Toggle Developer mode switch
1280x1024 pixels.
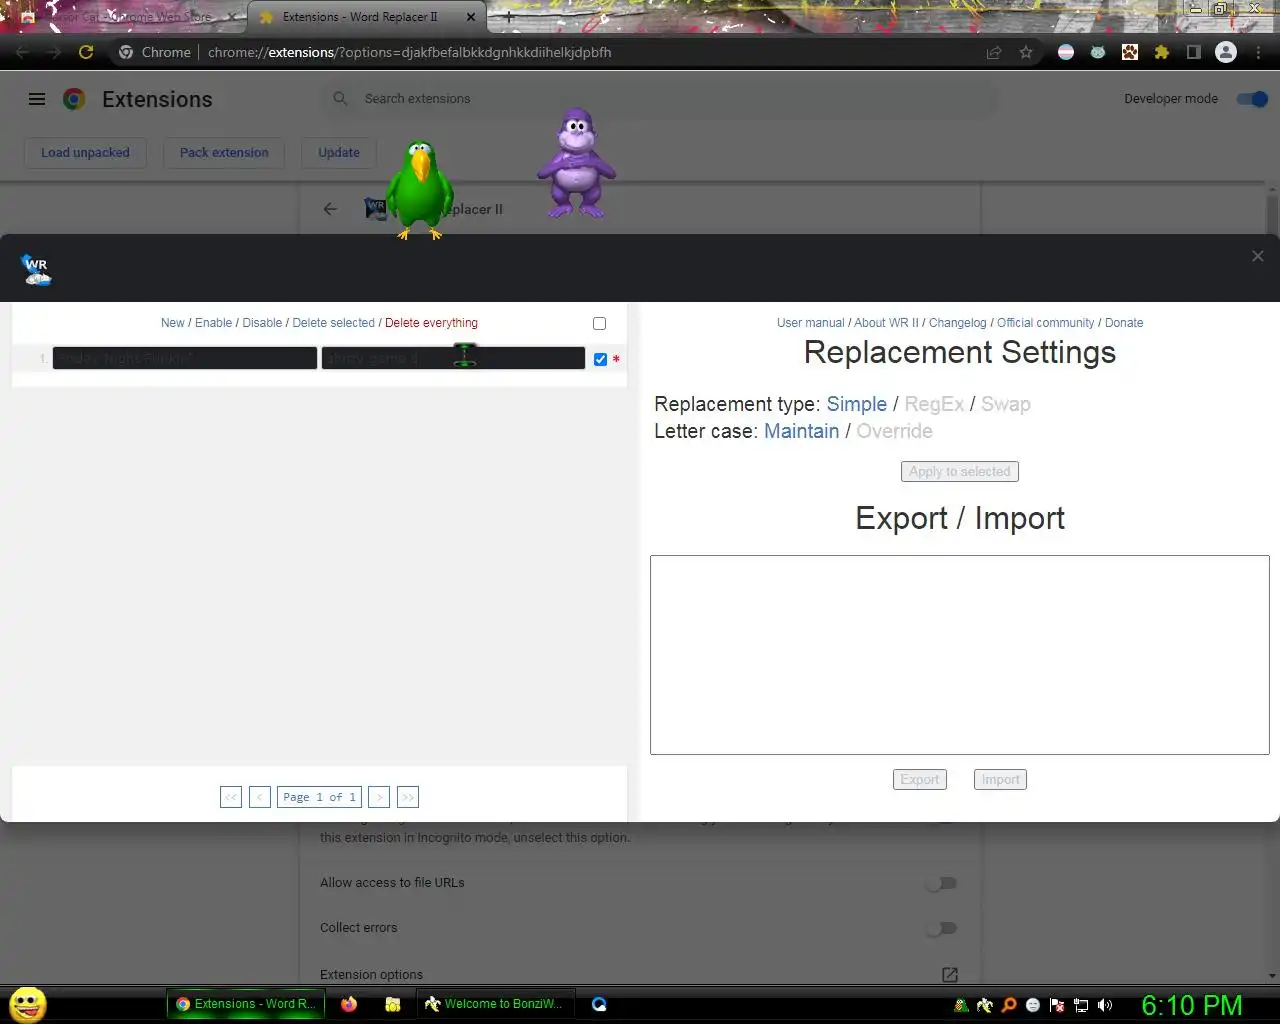click(1252, 98)
